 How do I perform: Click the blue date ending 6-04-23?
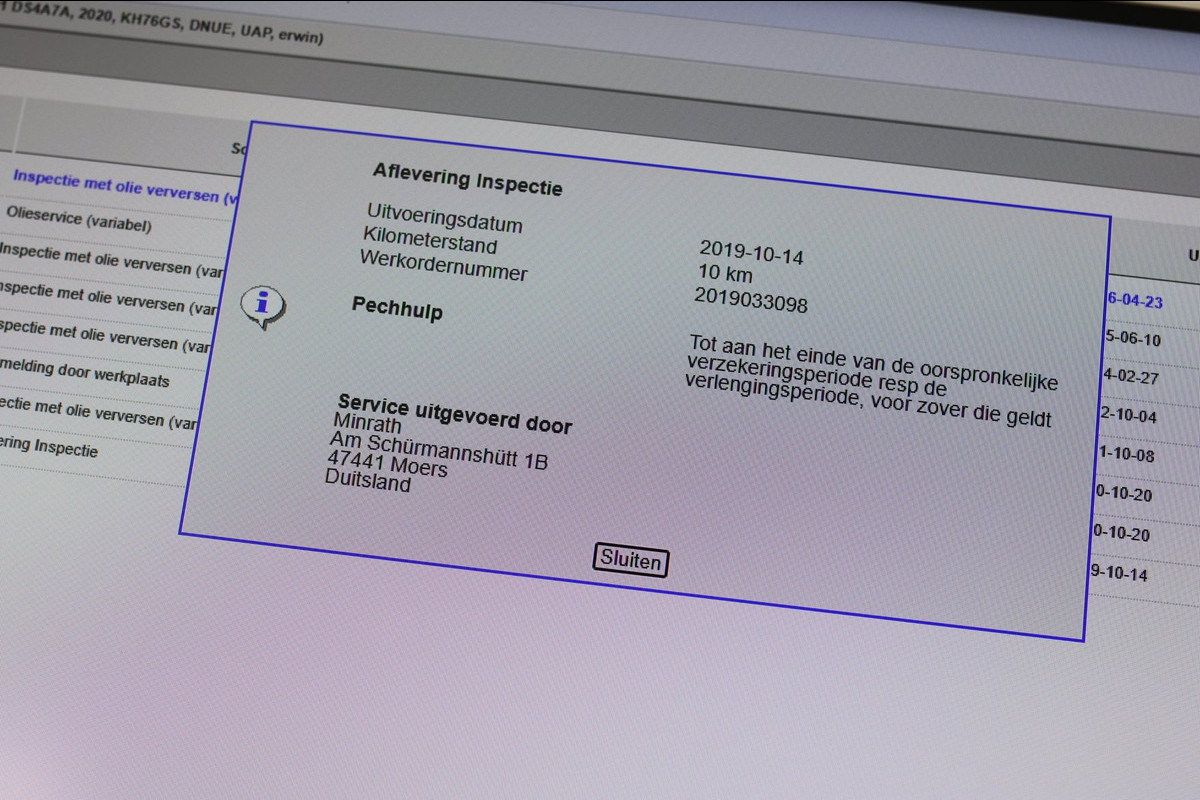[1134, 302]
